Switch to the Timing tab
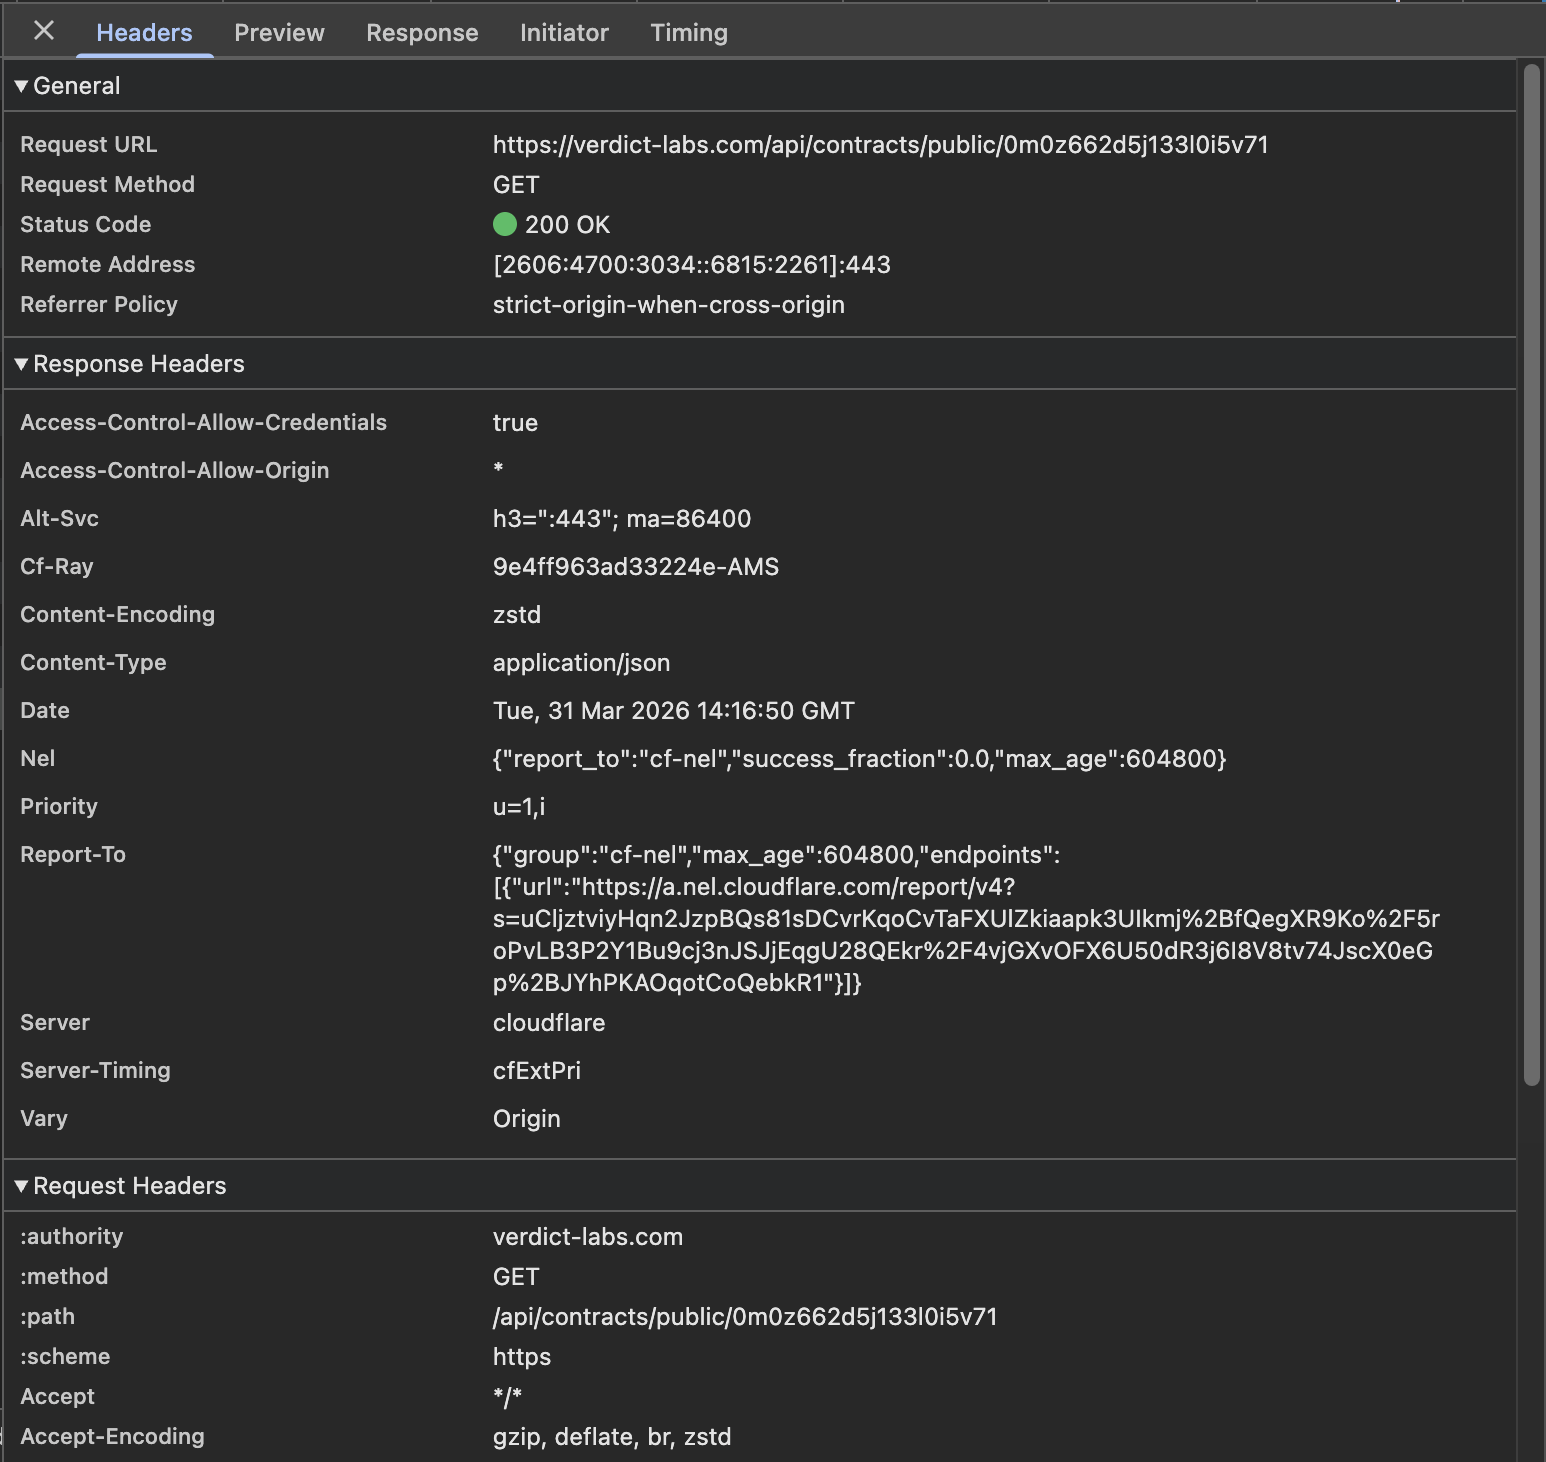This screenshot has height=1462, width=1546. click(x=688, y=32)
